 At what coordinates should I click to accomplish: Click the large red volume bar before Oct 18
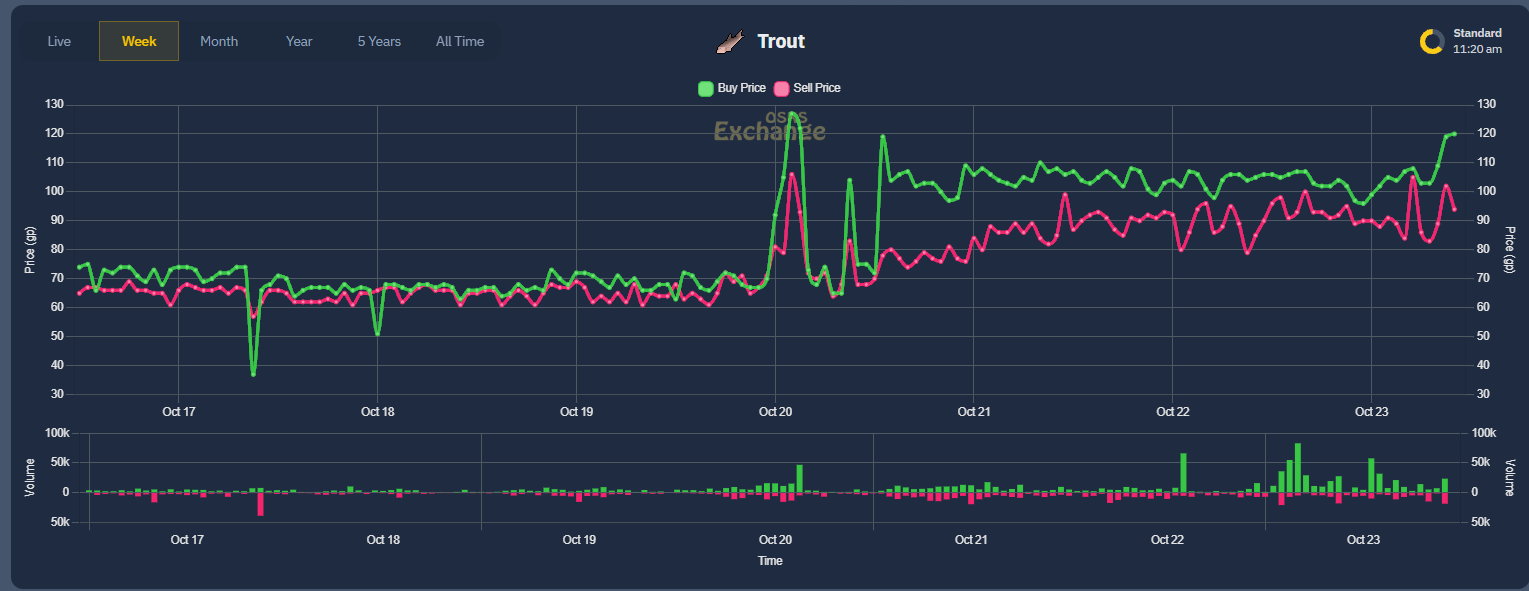click(x=261, y=505)
